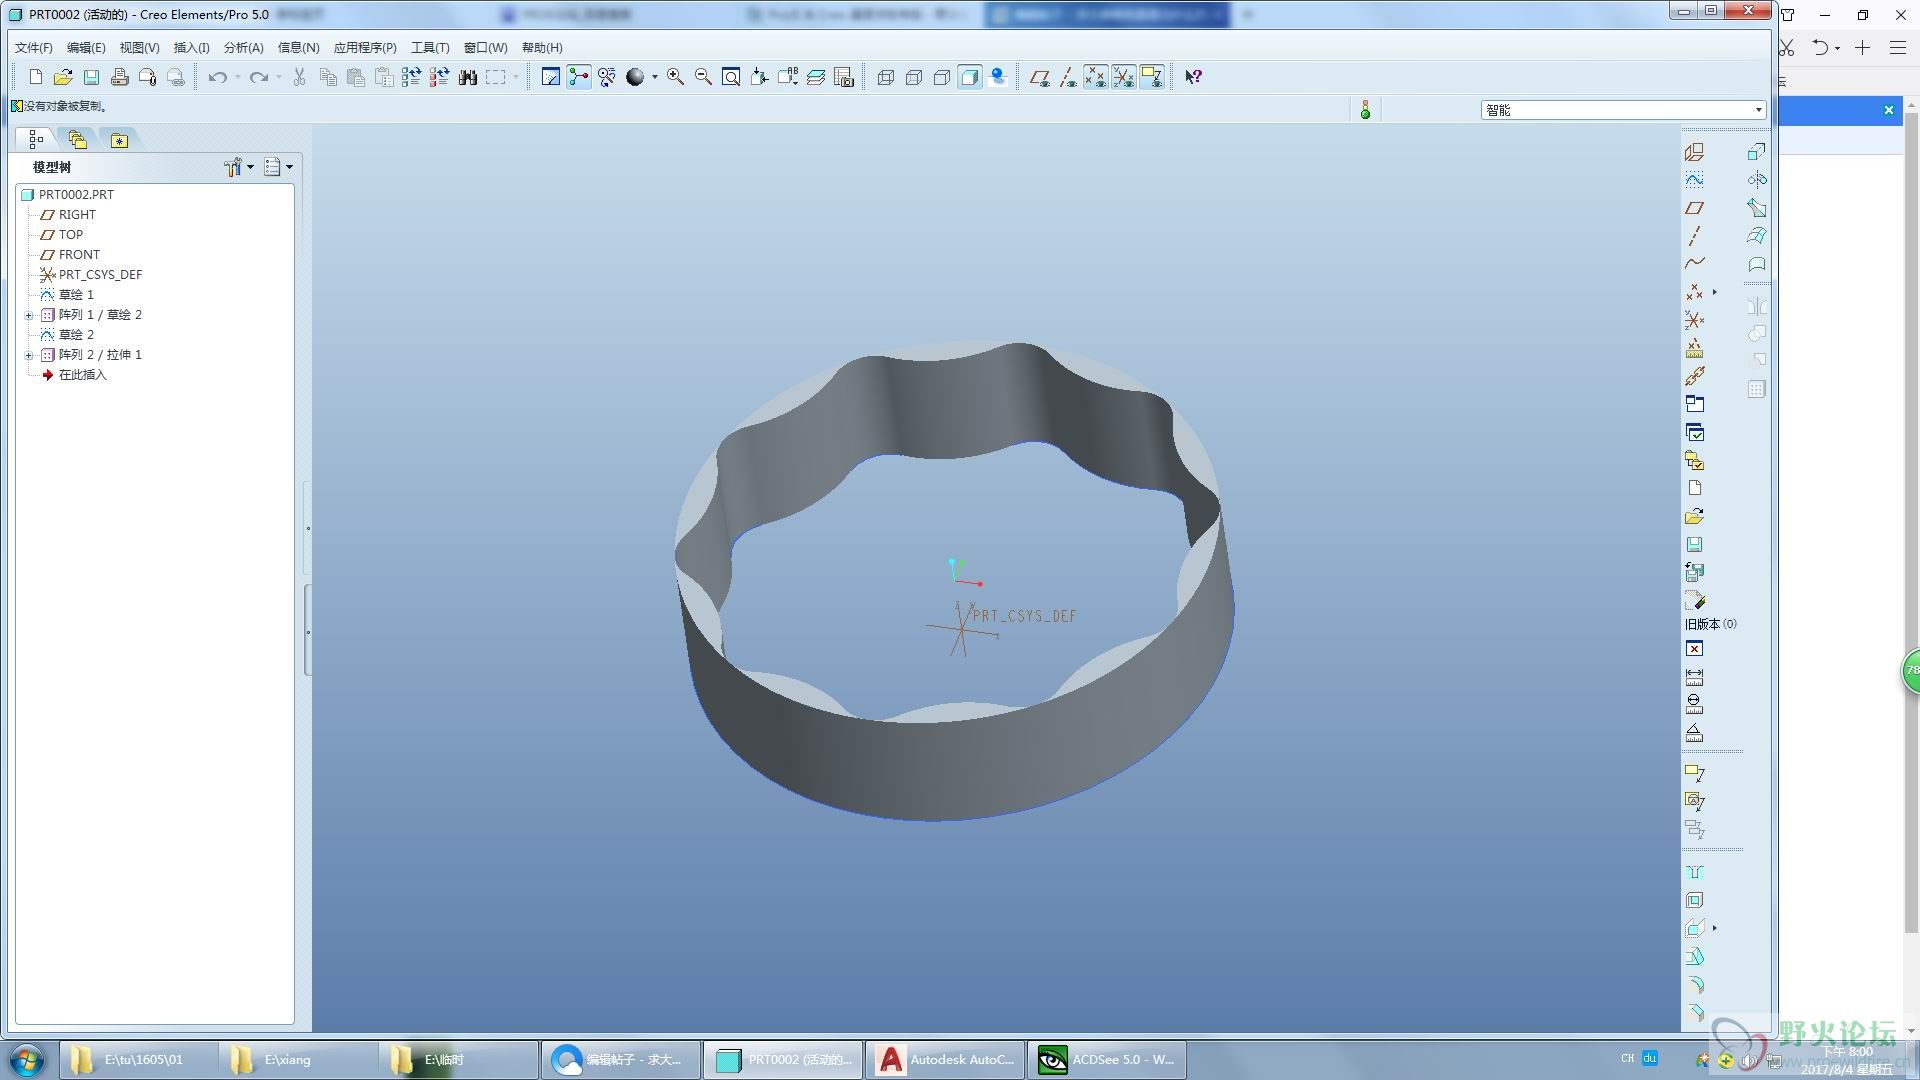
Task: Open the appearance gallery dropdown arrow
Action: (x=655, y=77)
